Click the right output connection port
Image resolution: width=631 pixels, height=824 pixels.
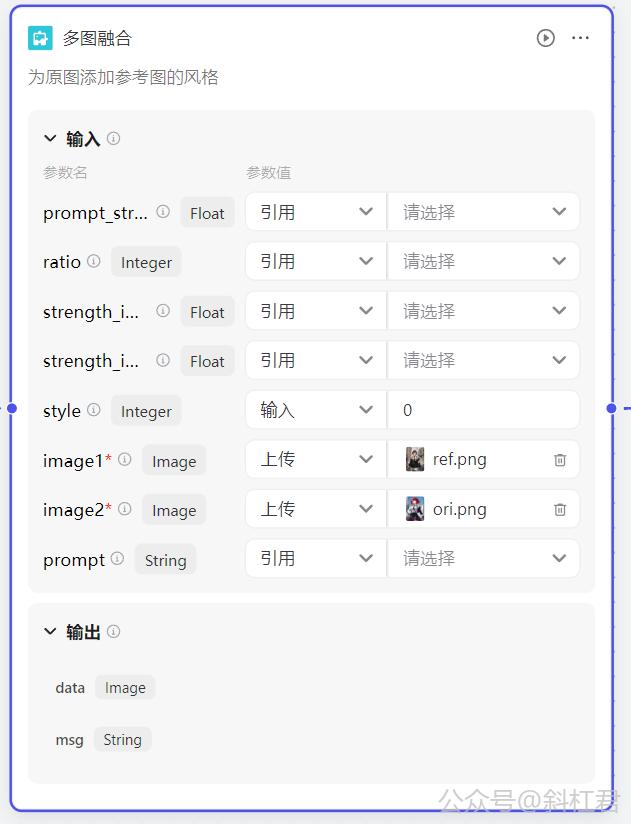[x=611, y=408]
